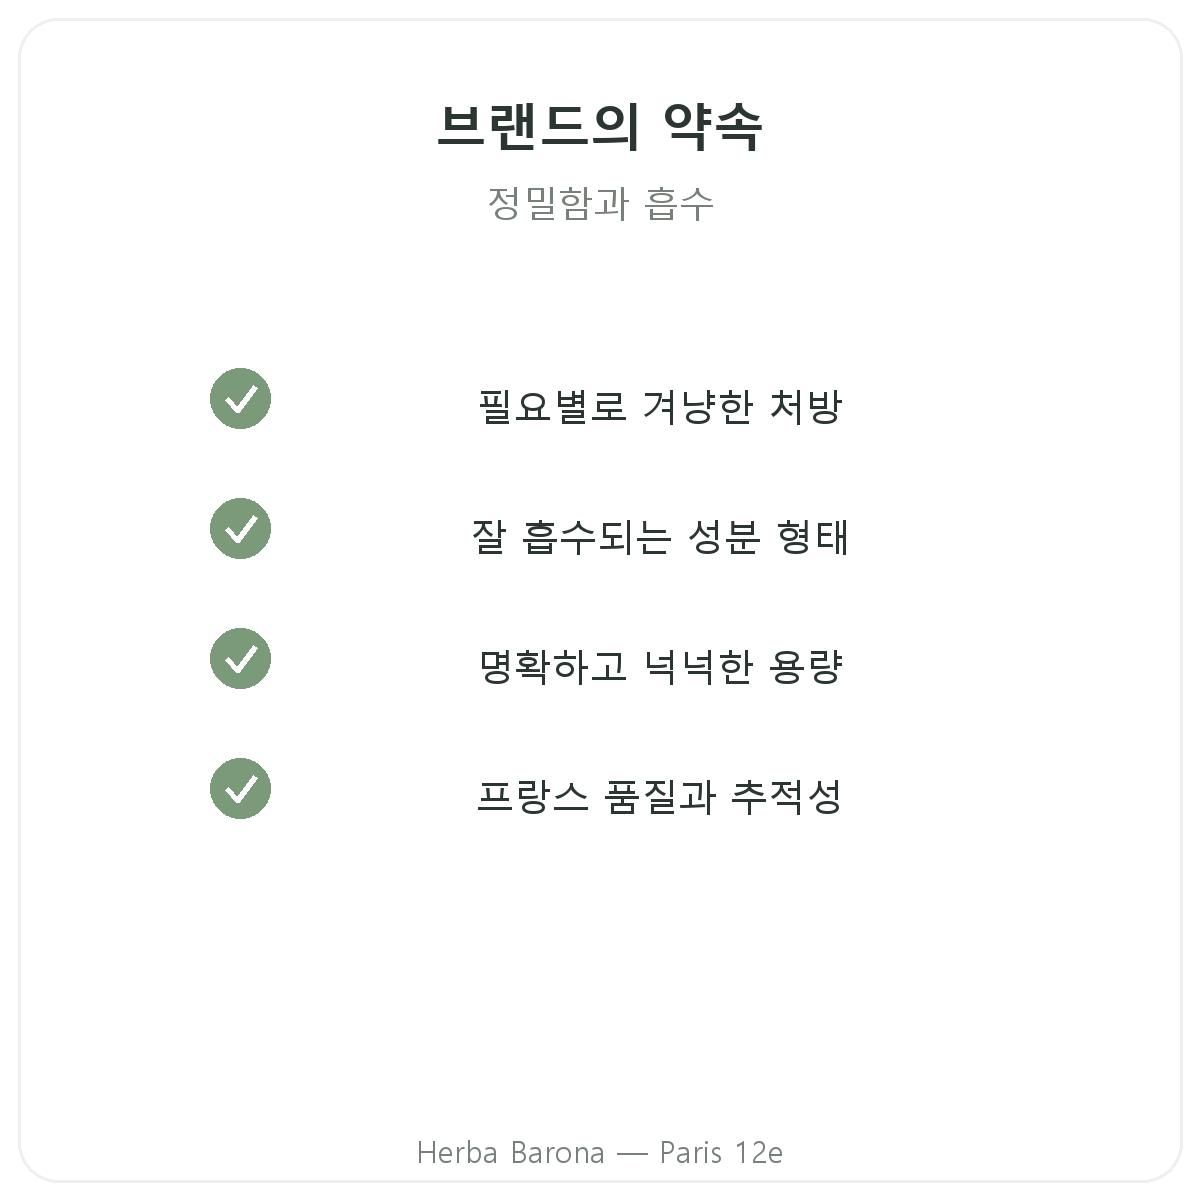This screenshot has width=1200, height=1200.
Task: Click the 브랜드의 약속 heading
Action: 600,127
